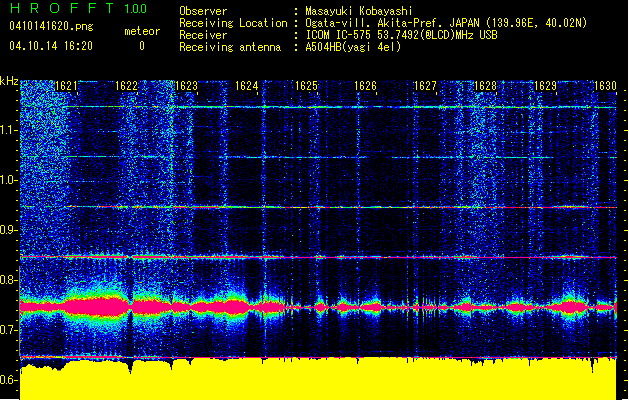This screenshot has height=400, width=629.
Task: Click the yellow signal-level graph area
Action: pos(318,379)
